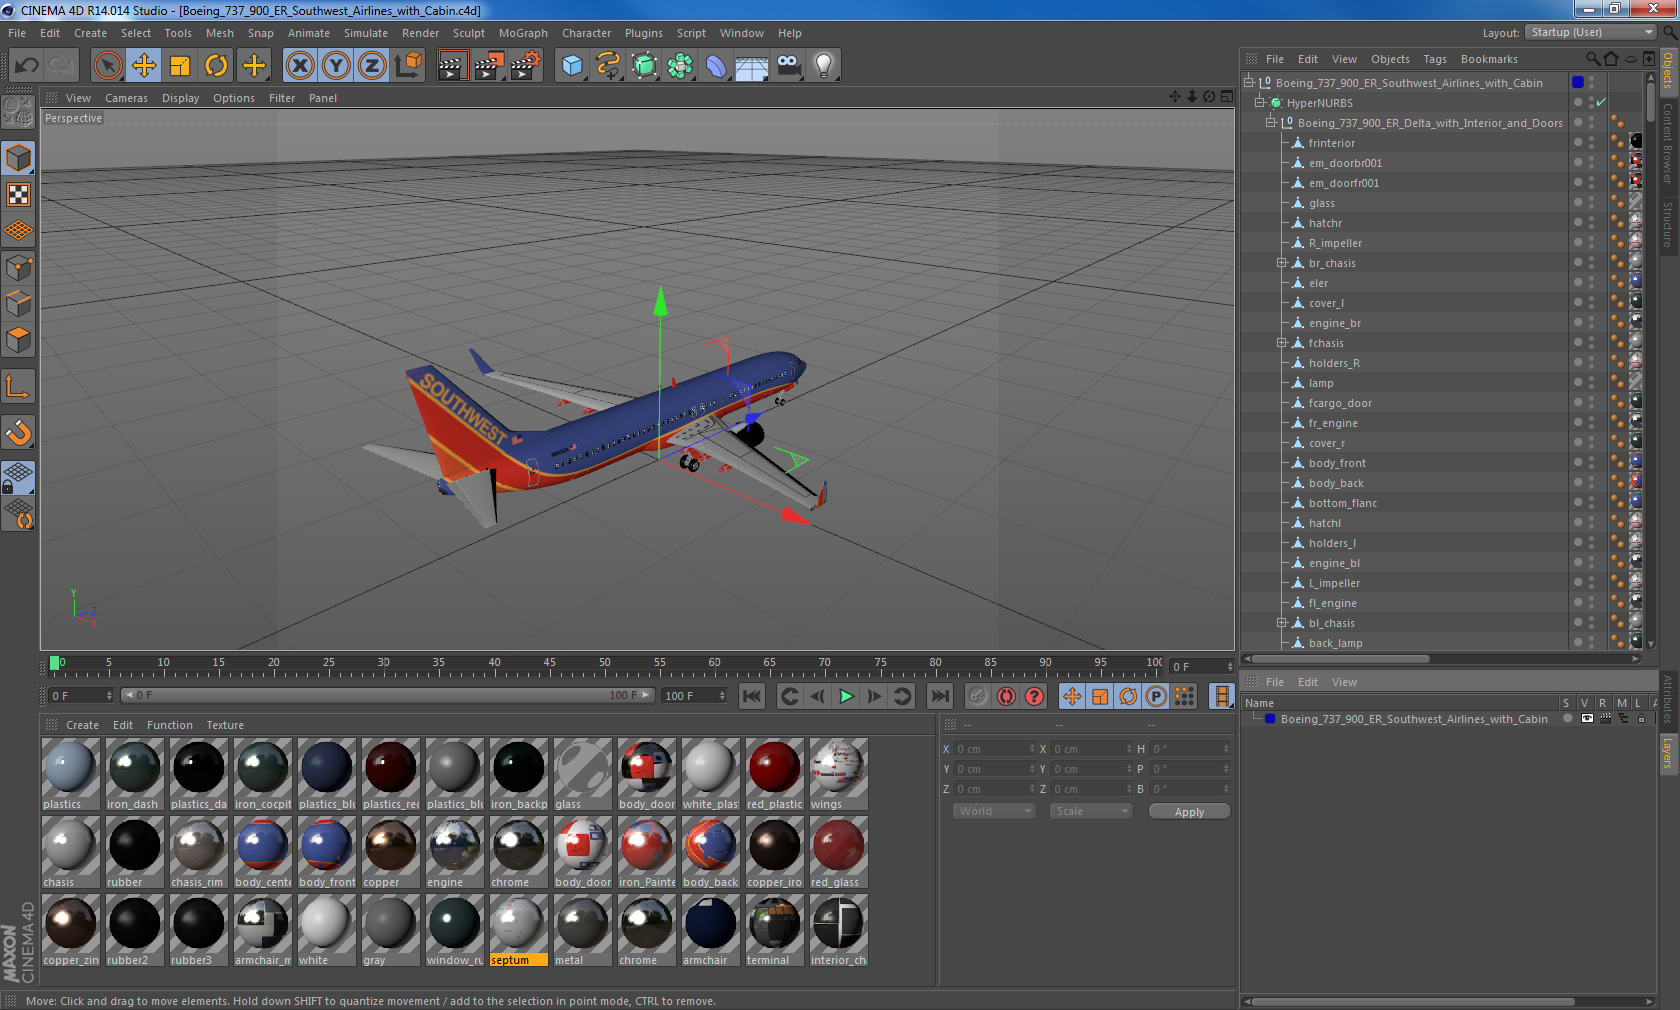Image resolution: width=1680 pixels, height=1010 pixels.
Task: Collapse Boeing_737_900_ER_Southwest_Airlines_with_Cabin root node
Action: pyautogui.click(x=1249, y=82)
